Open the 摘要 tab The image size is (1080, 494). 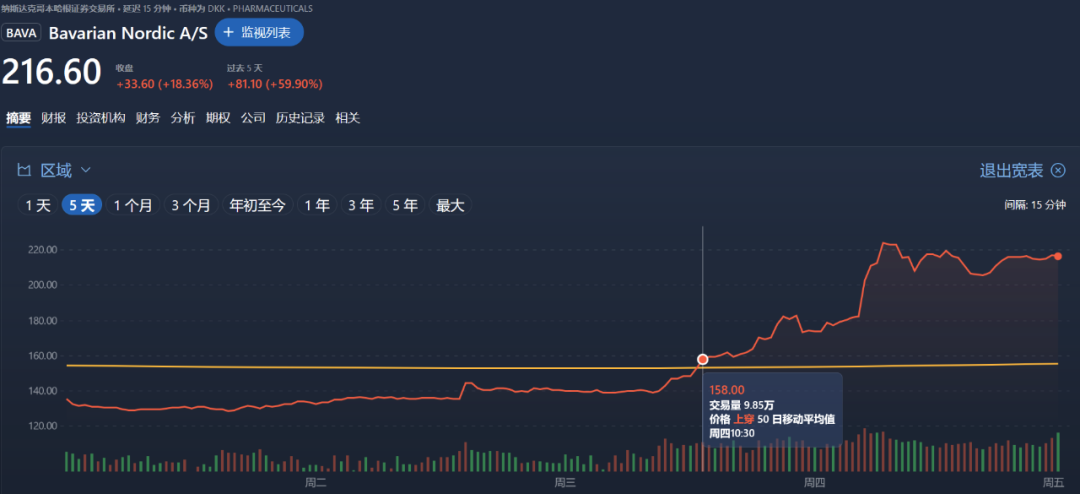pos(19,118)
